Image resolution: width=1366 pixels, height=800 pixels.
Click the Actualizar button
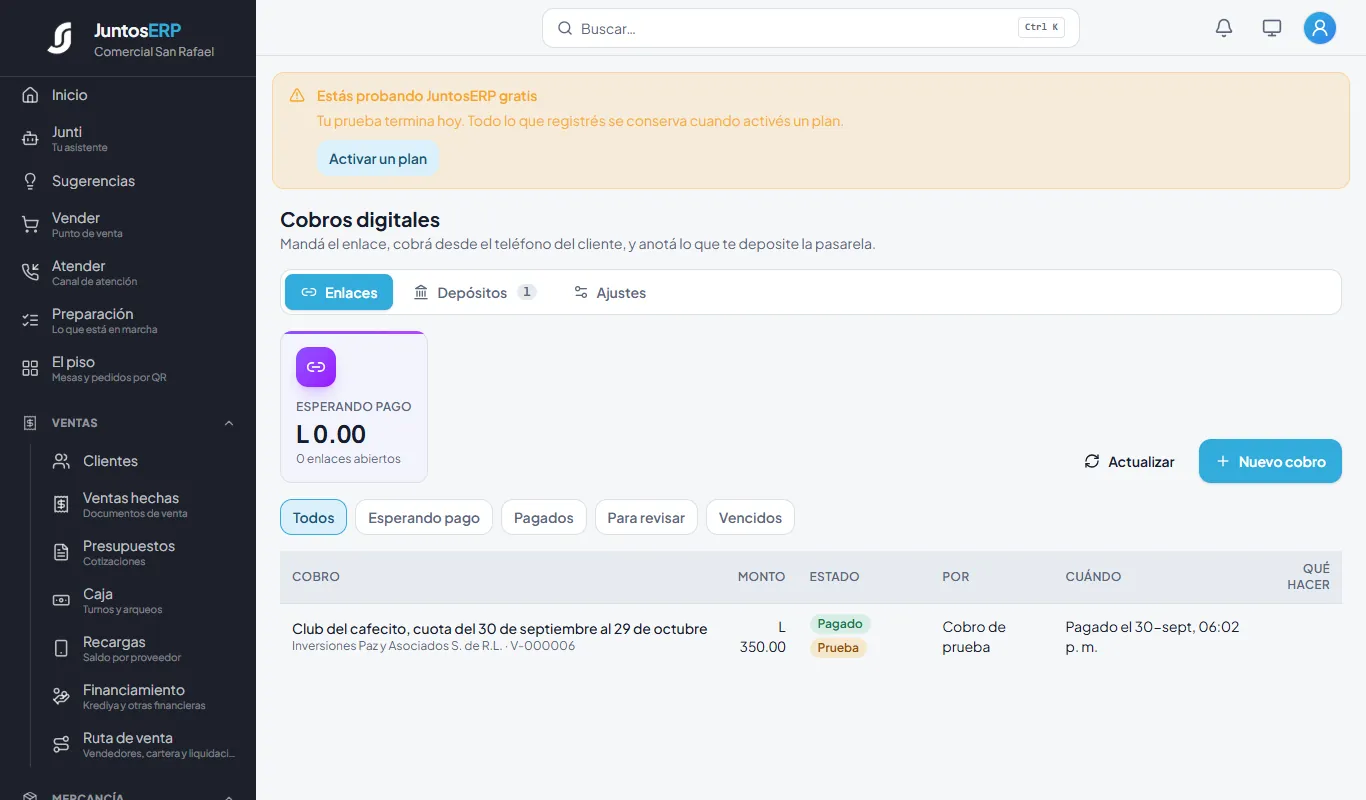(x=1129, y=461)
